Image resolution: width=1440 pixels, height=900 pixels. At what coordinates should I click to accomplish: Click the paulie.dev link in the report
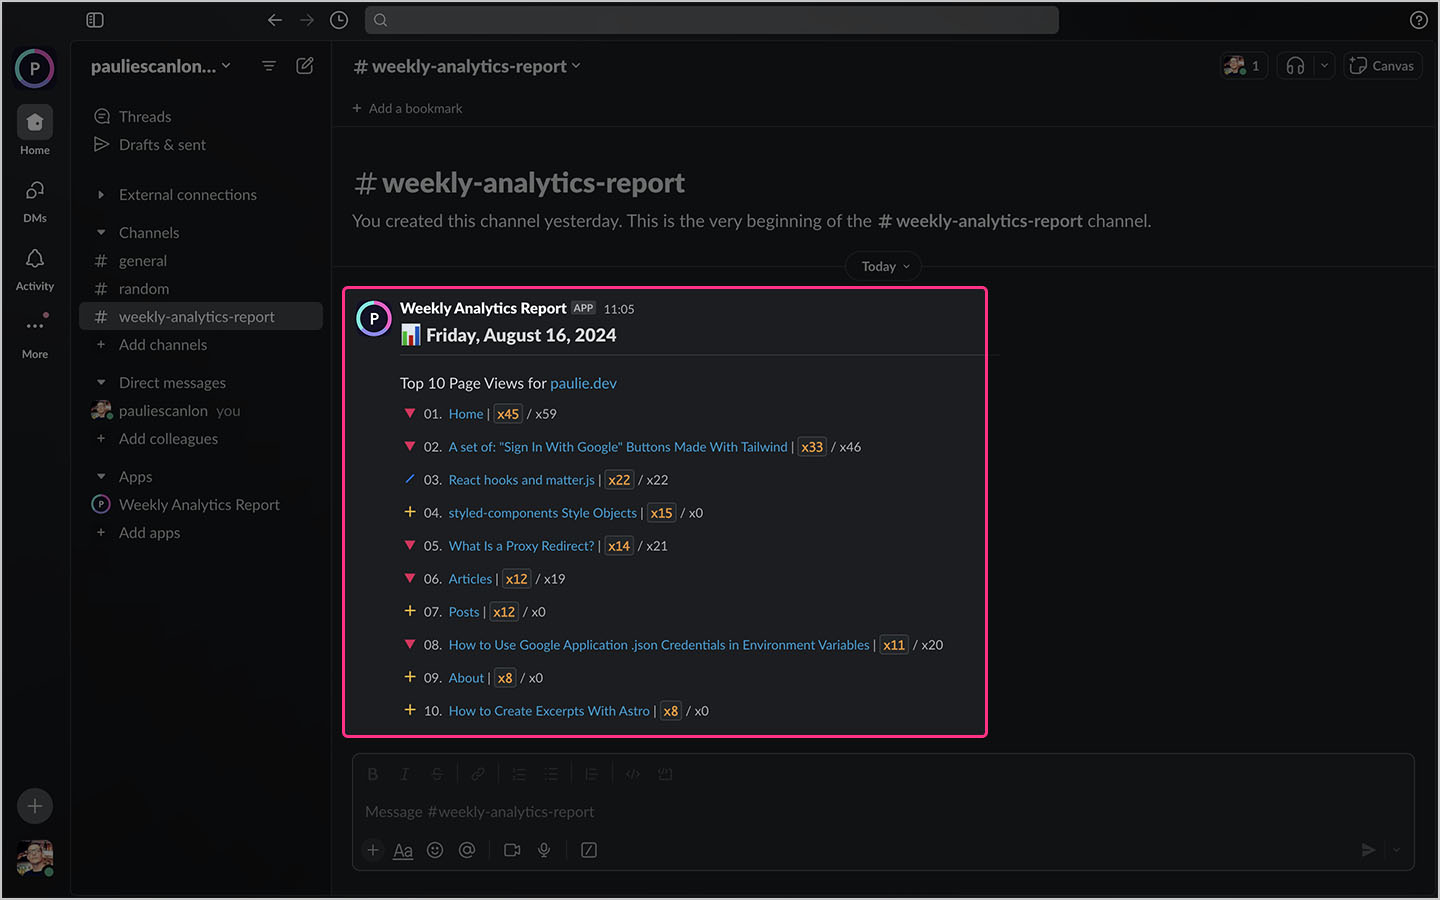pos(583,382)
